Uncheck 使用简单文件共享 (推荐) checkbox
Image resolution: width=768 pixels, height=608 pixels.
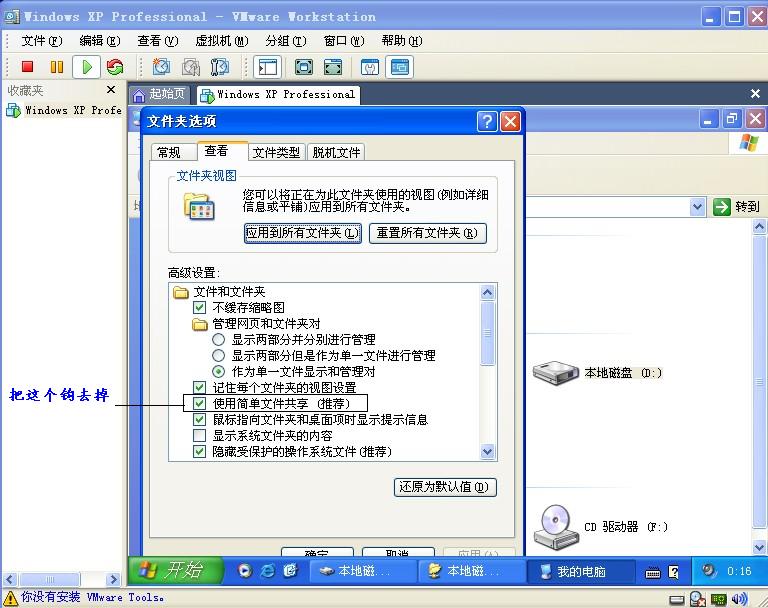click(200, 403)
